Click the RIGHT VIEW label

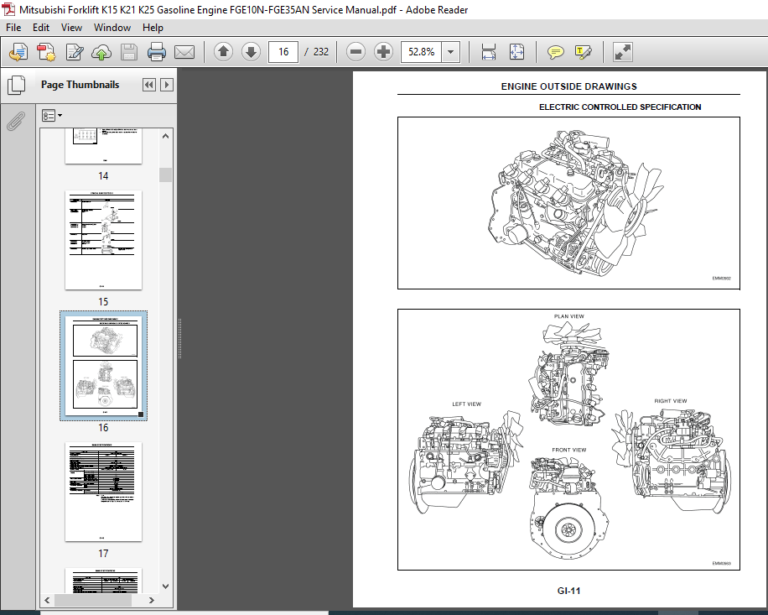coord(671,401)
